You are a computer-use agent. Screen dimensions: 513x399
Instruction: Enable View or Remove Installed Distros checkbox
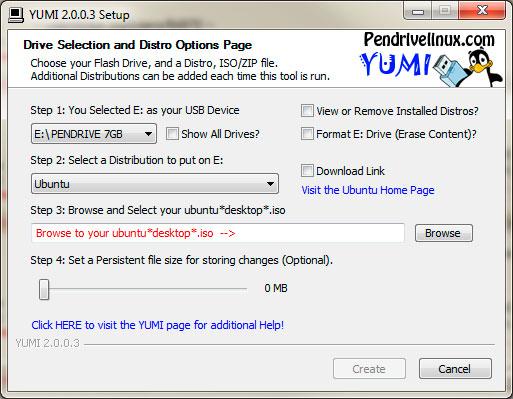307,111
